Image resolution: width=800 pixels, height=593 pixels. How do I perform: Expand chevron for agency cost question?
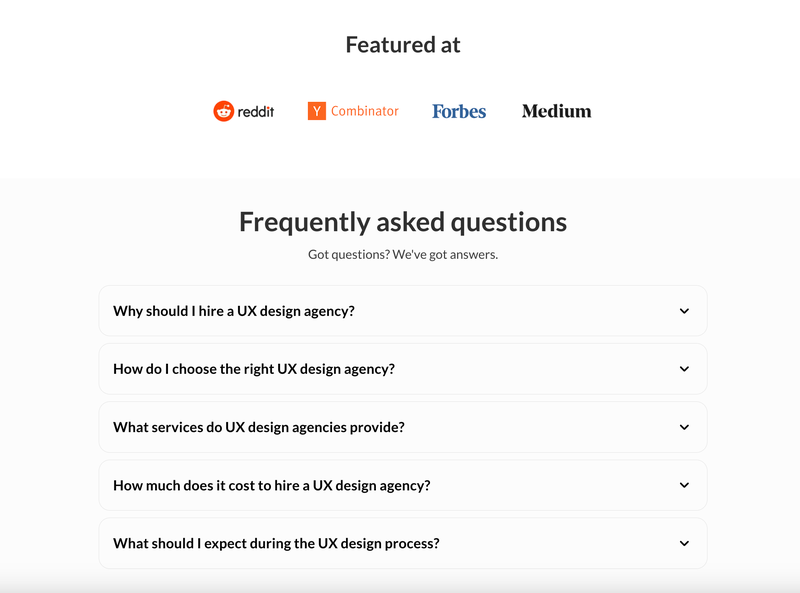684,485
